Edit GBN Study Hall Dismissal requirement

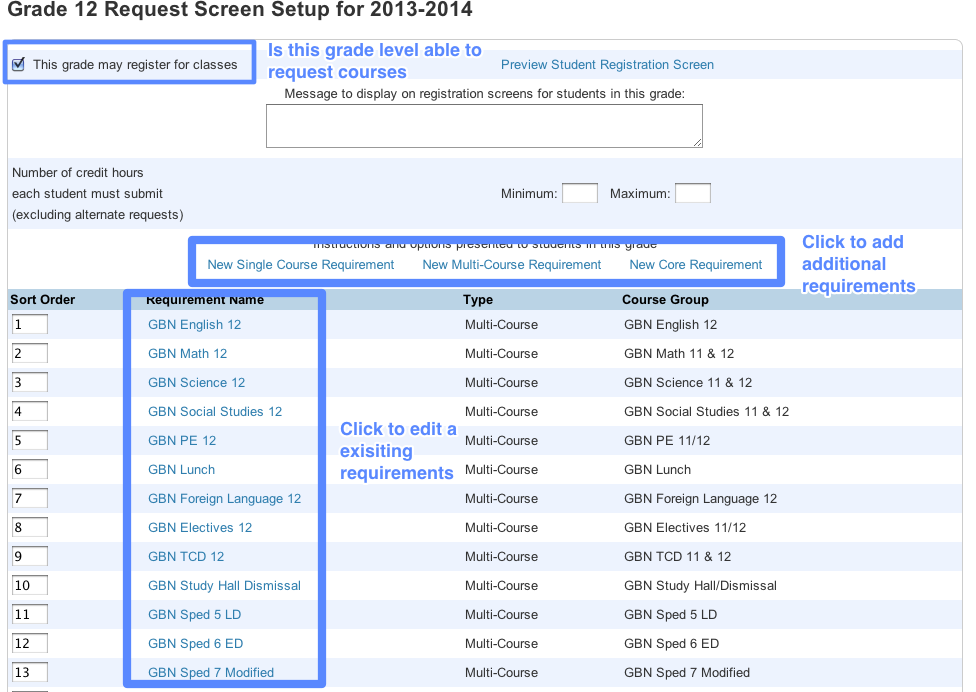(x=224, y=586)
